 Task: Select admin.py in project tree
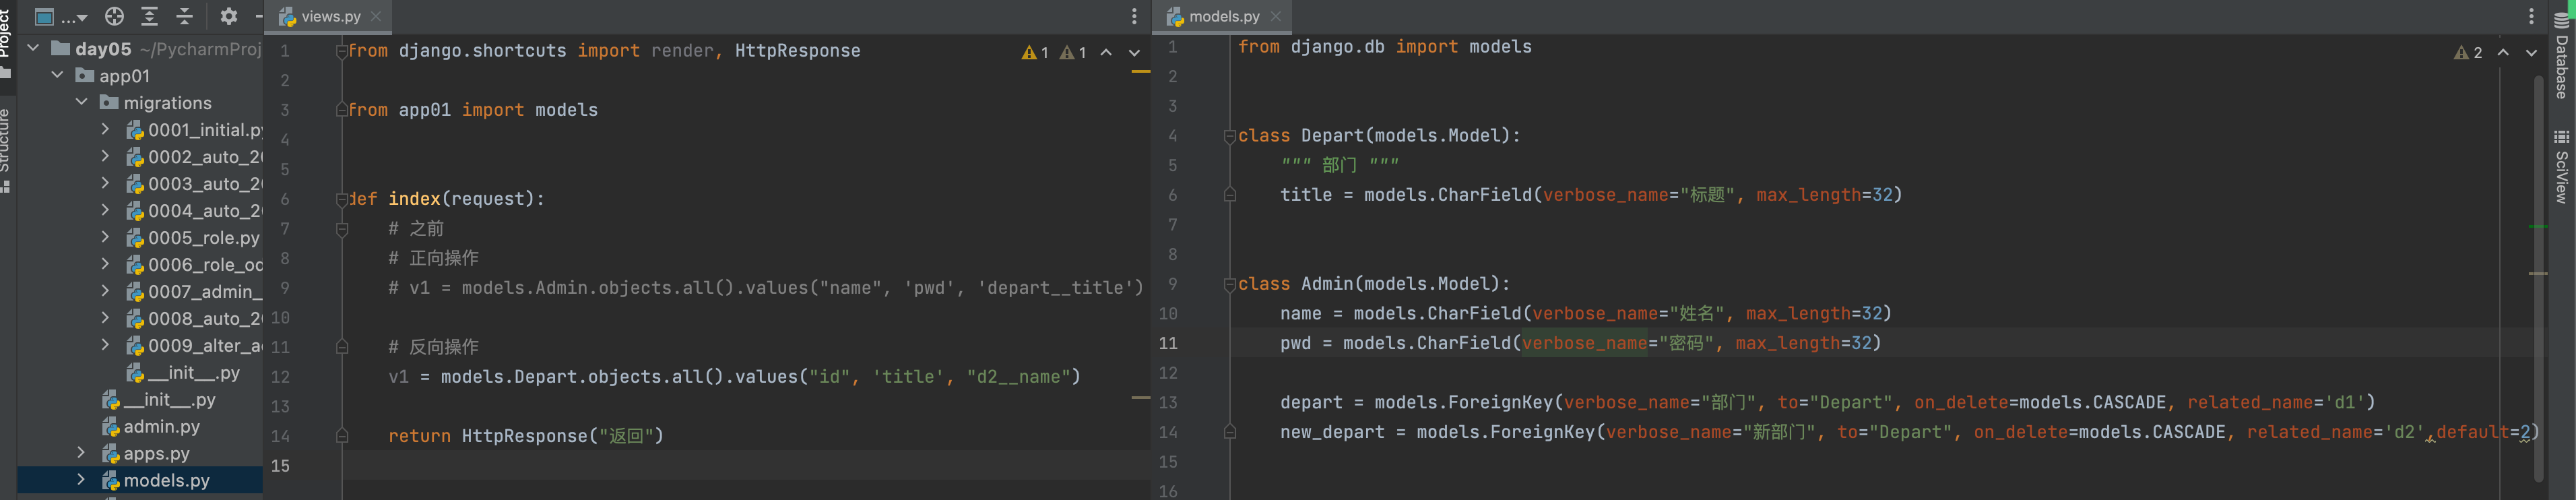151,426
